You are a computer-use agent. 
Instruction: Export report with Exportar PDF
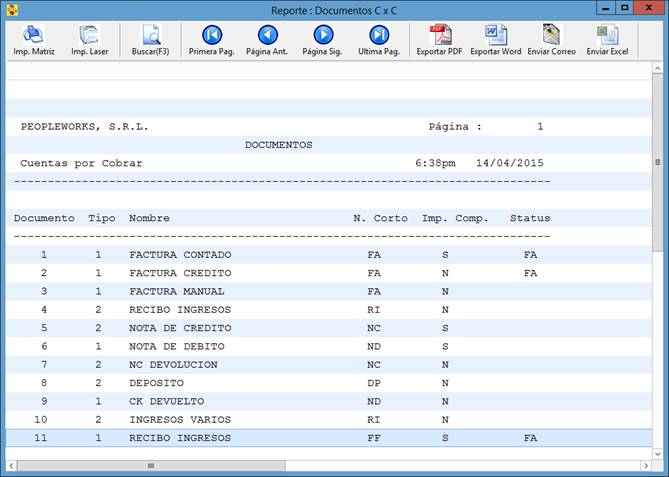tap(439, 40)
